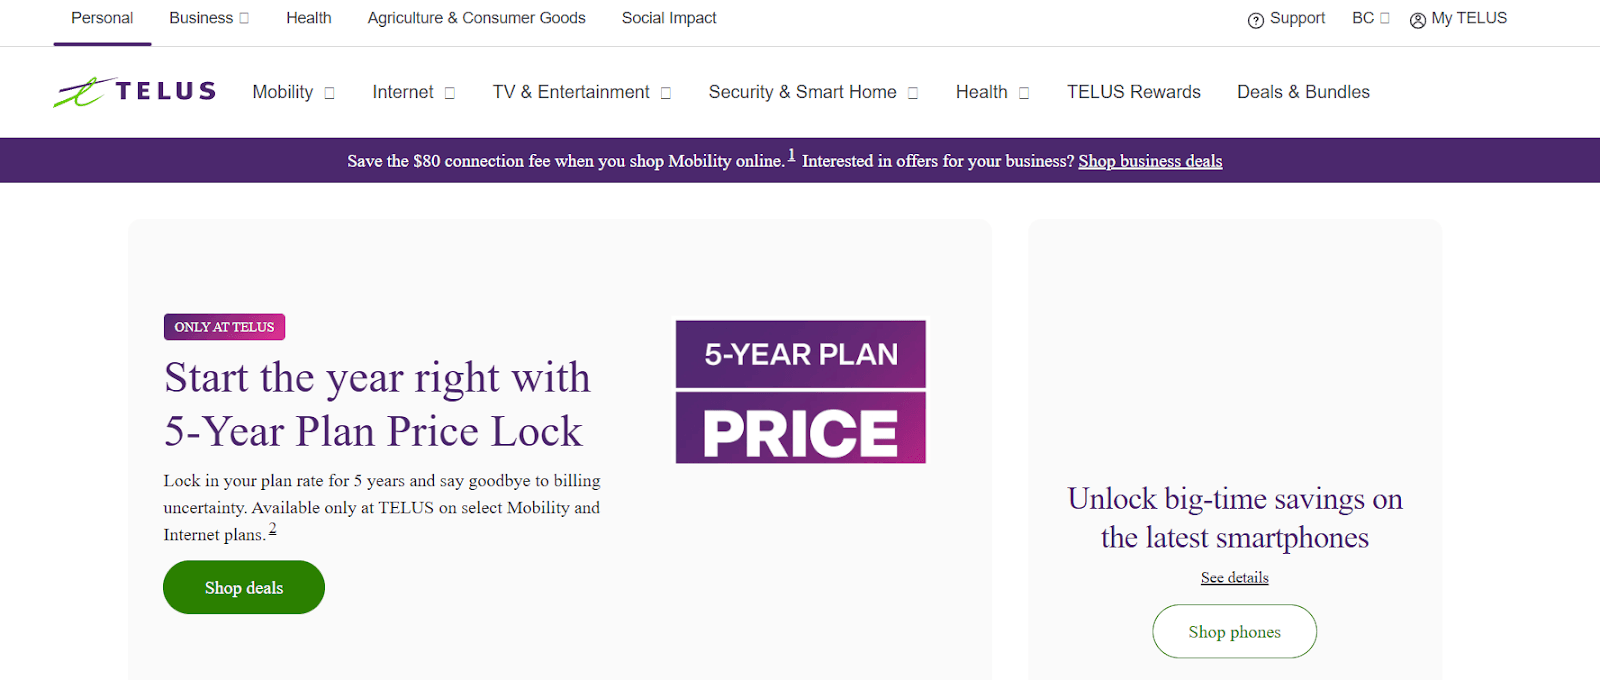This screenshot has height=680, width=1600.
Task: Open See details link
Action: point(1234,578)
